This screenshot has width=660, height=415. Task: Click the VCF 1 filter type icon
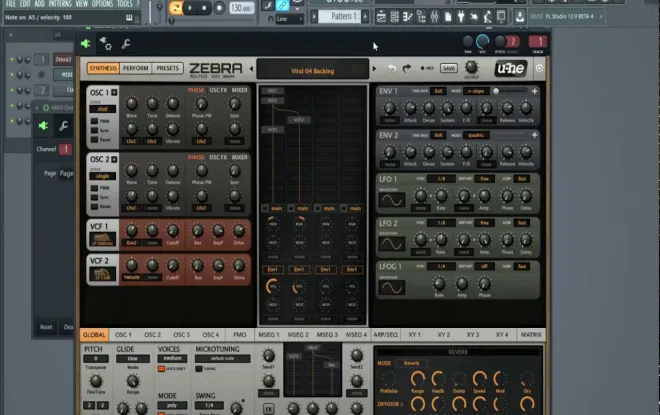click(x=101, y=237)
